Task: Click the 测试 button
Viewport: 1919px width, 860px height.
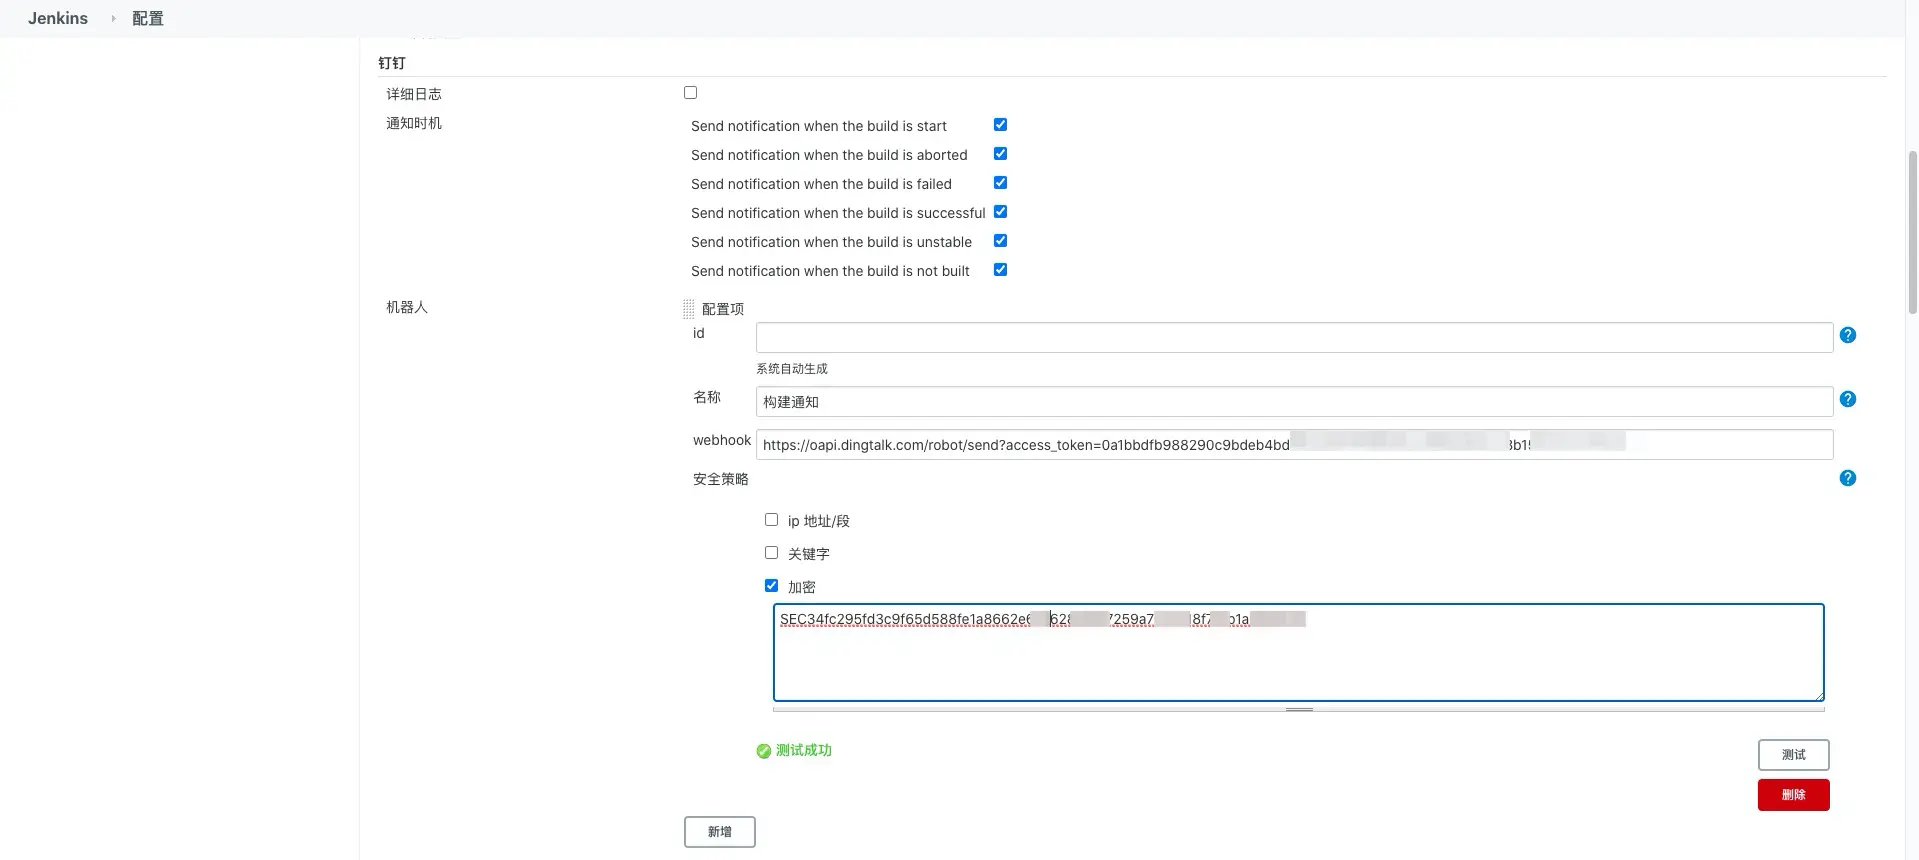Action: [1793, 755]
